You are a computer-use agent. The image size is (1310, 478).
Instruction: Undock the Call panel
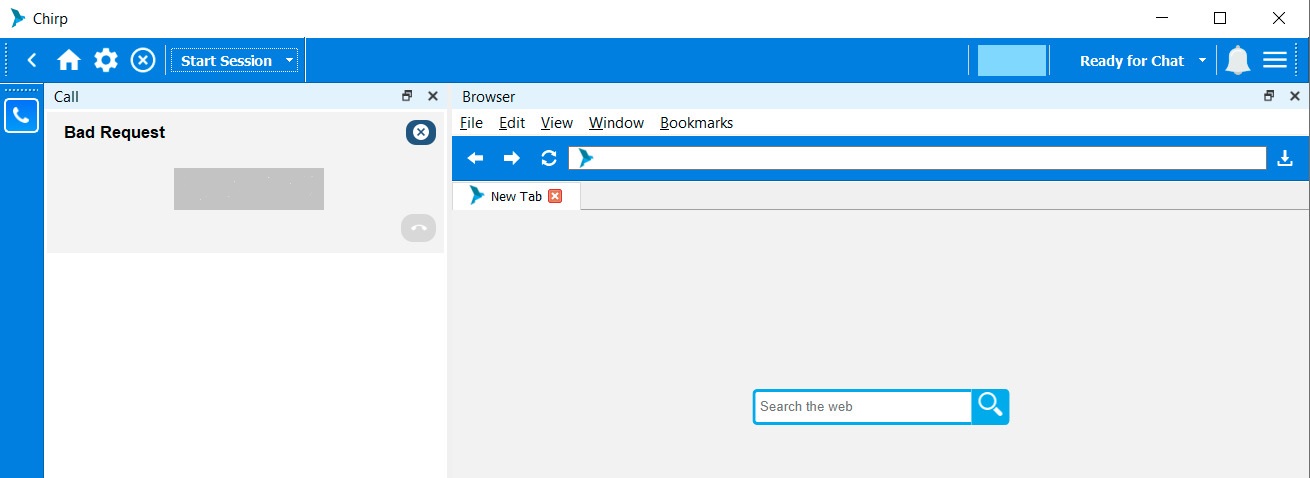click(x=407, y=96)
